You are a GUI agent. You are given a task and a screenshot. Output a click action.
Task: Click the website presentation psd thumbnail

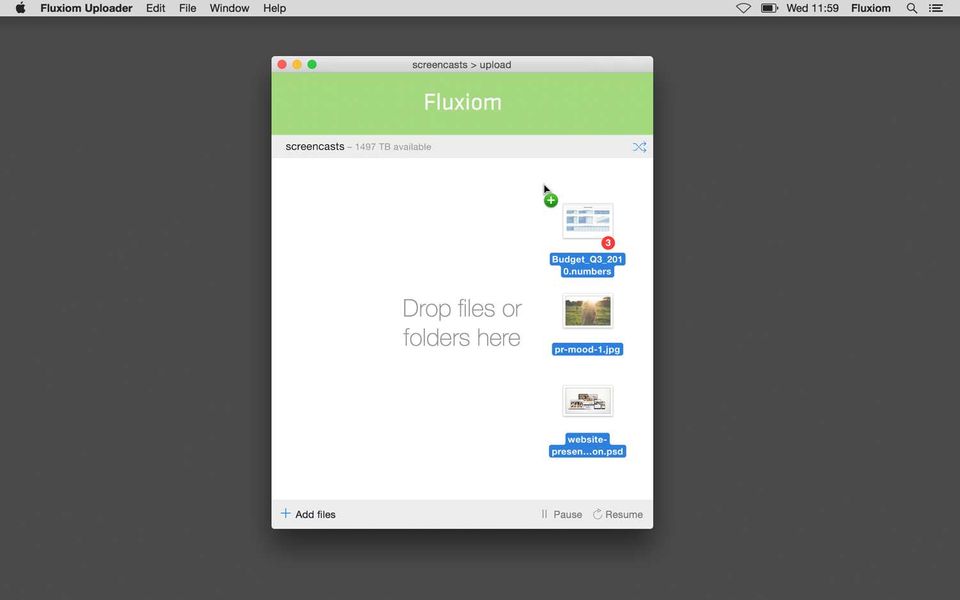tap(588, 401)
